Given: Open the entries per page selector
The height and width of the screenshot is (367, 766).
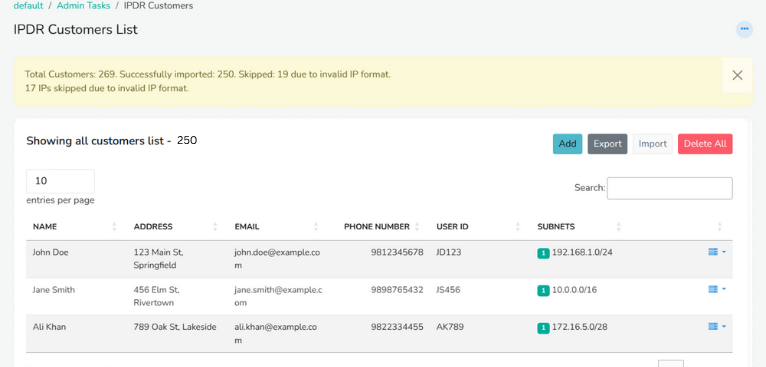Looking at the screenshot, I should 60,181.
